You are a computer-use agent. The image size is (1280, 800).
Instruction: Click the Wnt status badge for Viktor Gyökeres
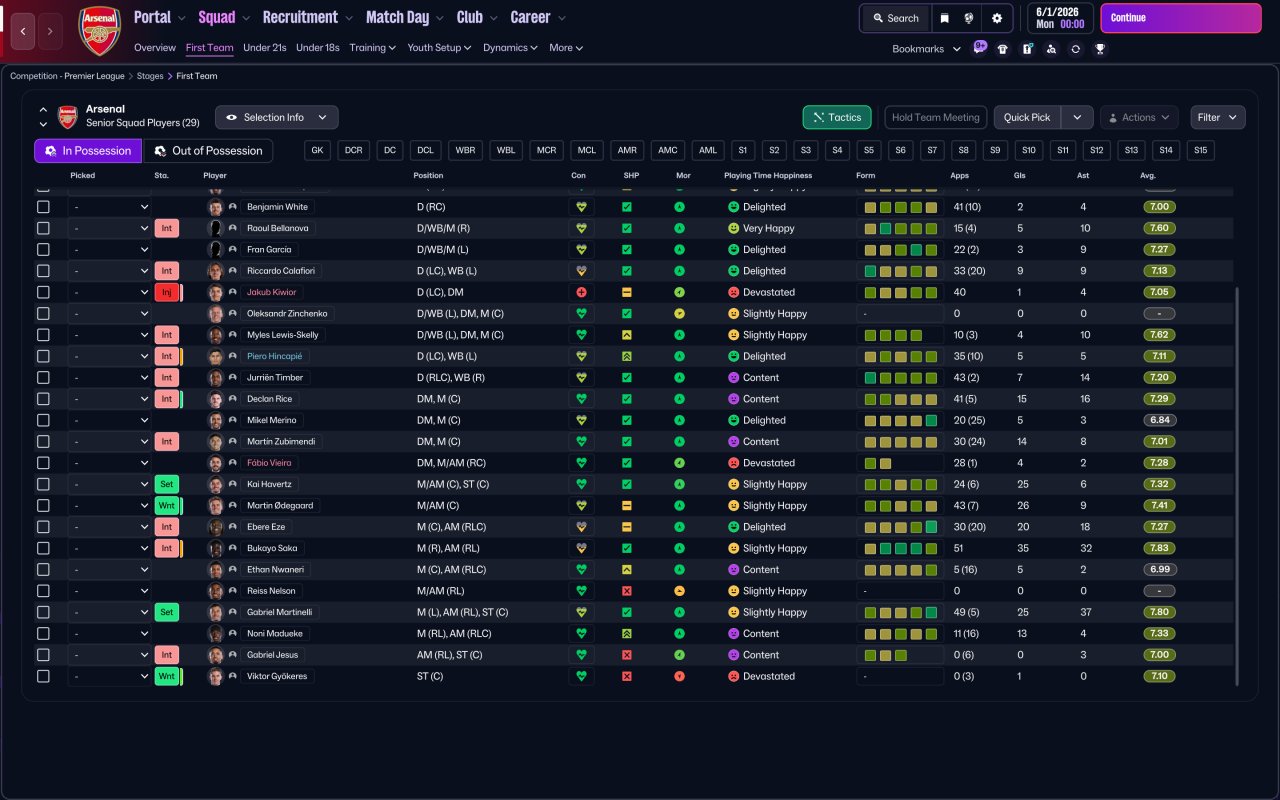point(166,676)
